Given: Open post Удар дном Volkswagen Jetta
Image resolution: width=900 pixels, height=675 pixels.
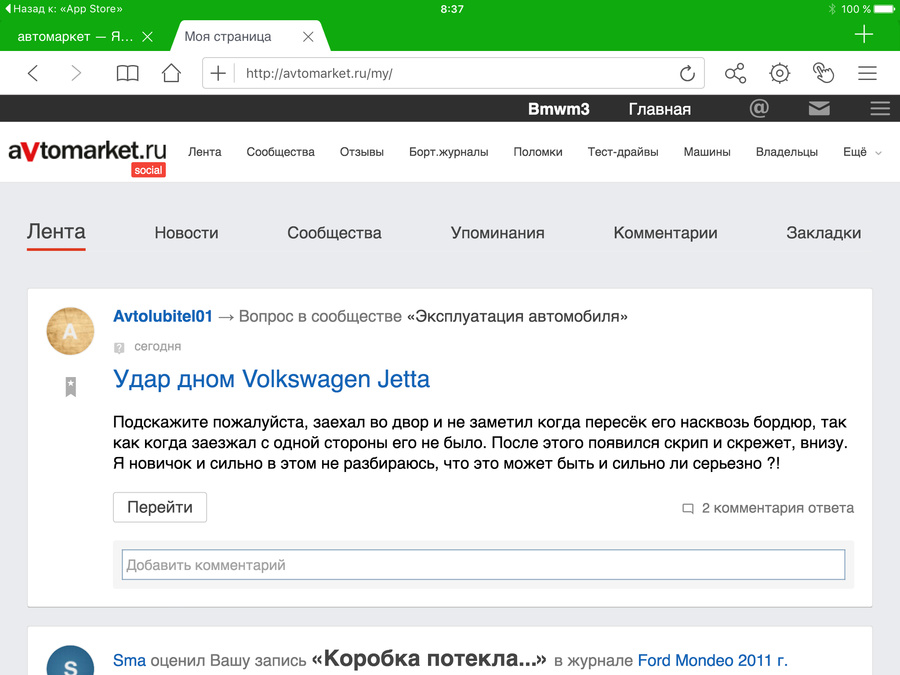Looking at the screenshot, I should [271, 379].
